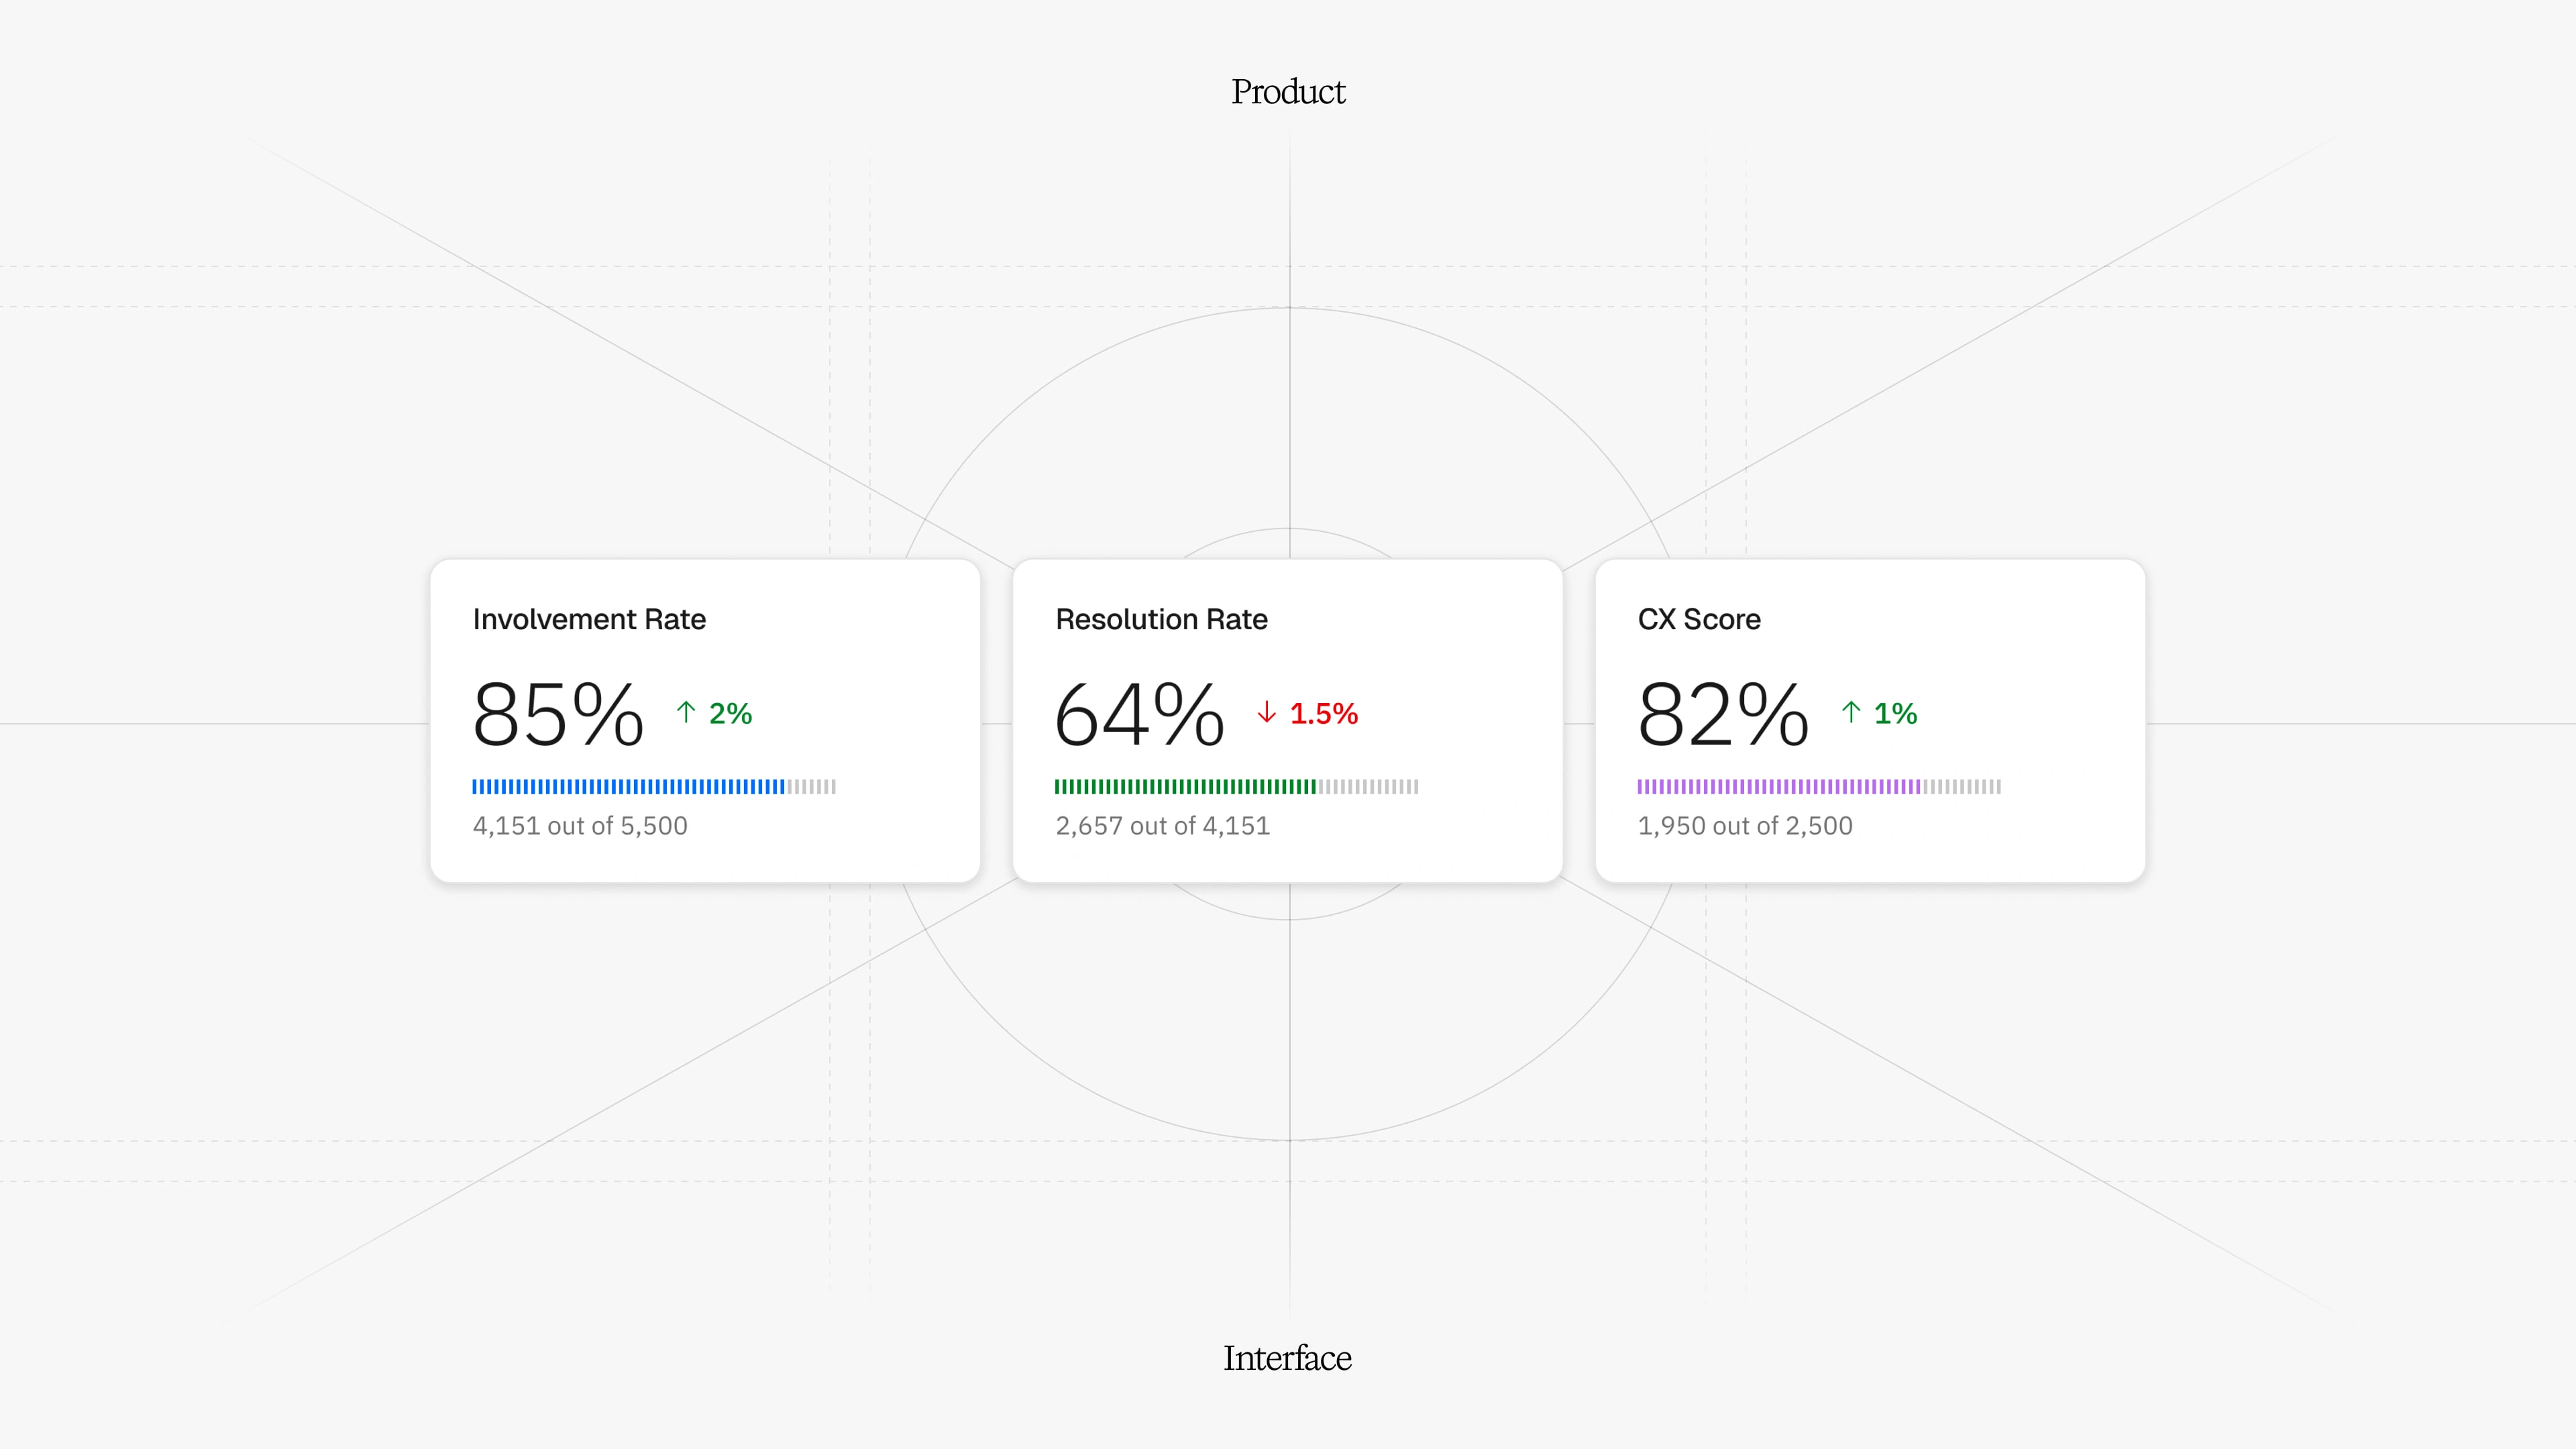Click the Product heading at top
This screenshot has width=2576, height=1449.
click(x=1288, y=92)
